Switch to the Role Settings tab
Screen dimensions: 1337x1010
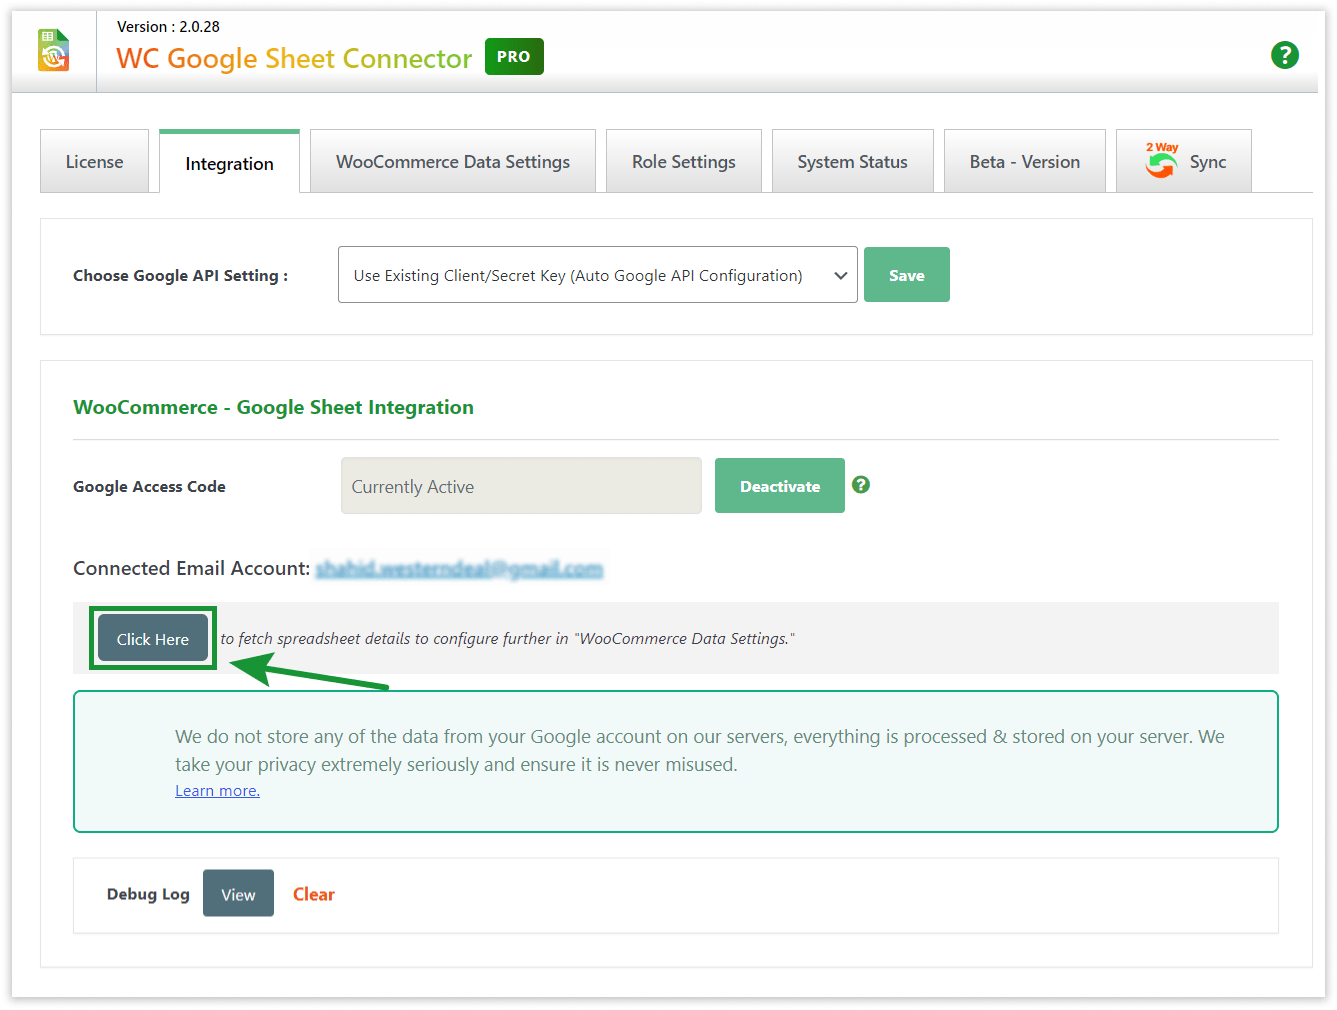684,161
